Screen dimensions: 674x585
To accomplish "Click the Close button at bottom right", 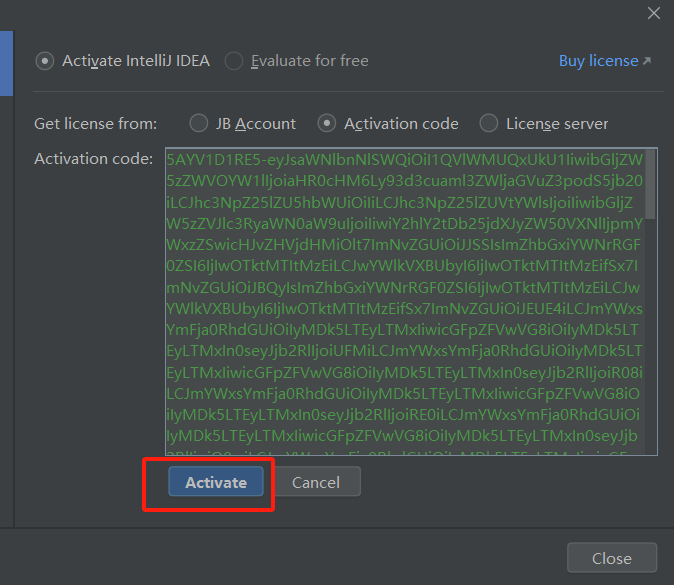I will coord(611,558).
